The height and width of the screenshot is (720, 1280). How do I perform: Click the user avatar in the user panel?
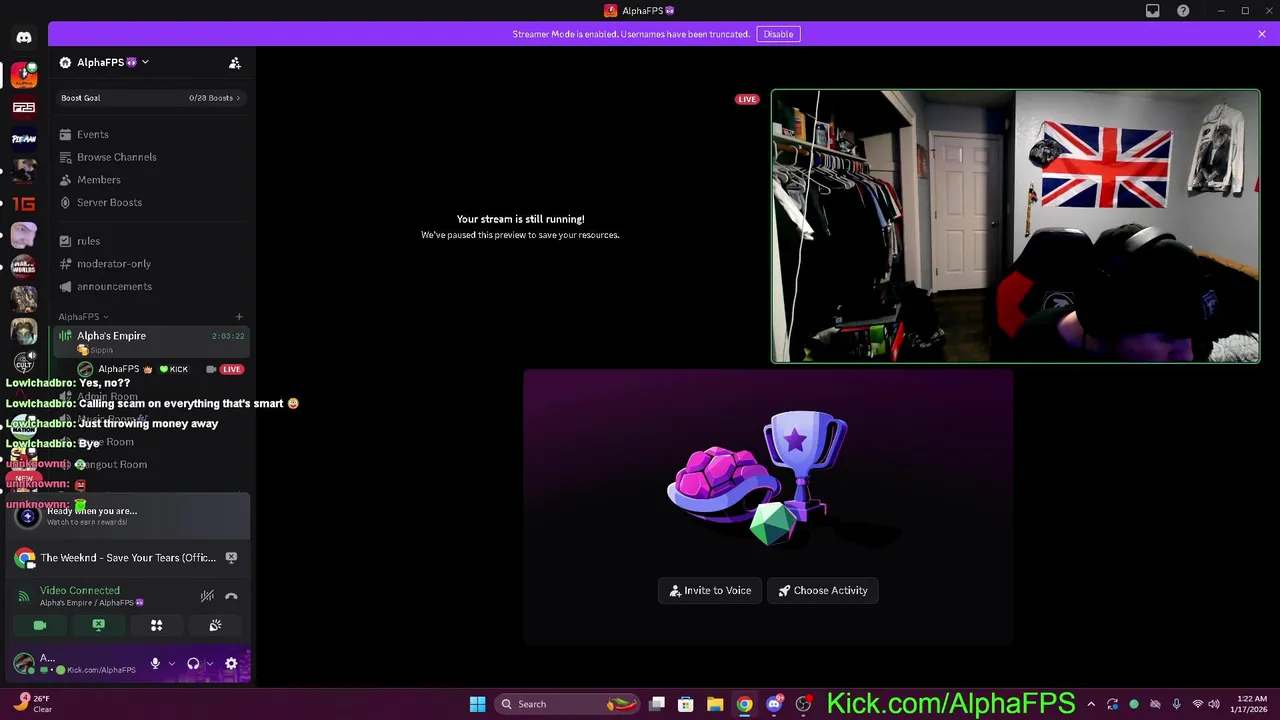pos(23,664)
